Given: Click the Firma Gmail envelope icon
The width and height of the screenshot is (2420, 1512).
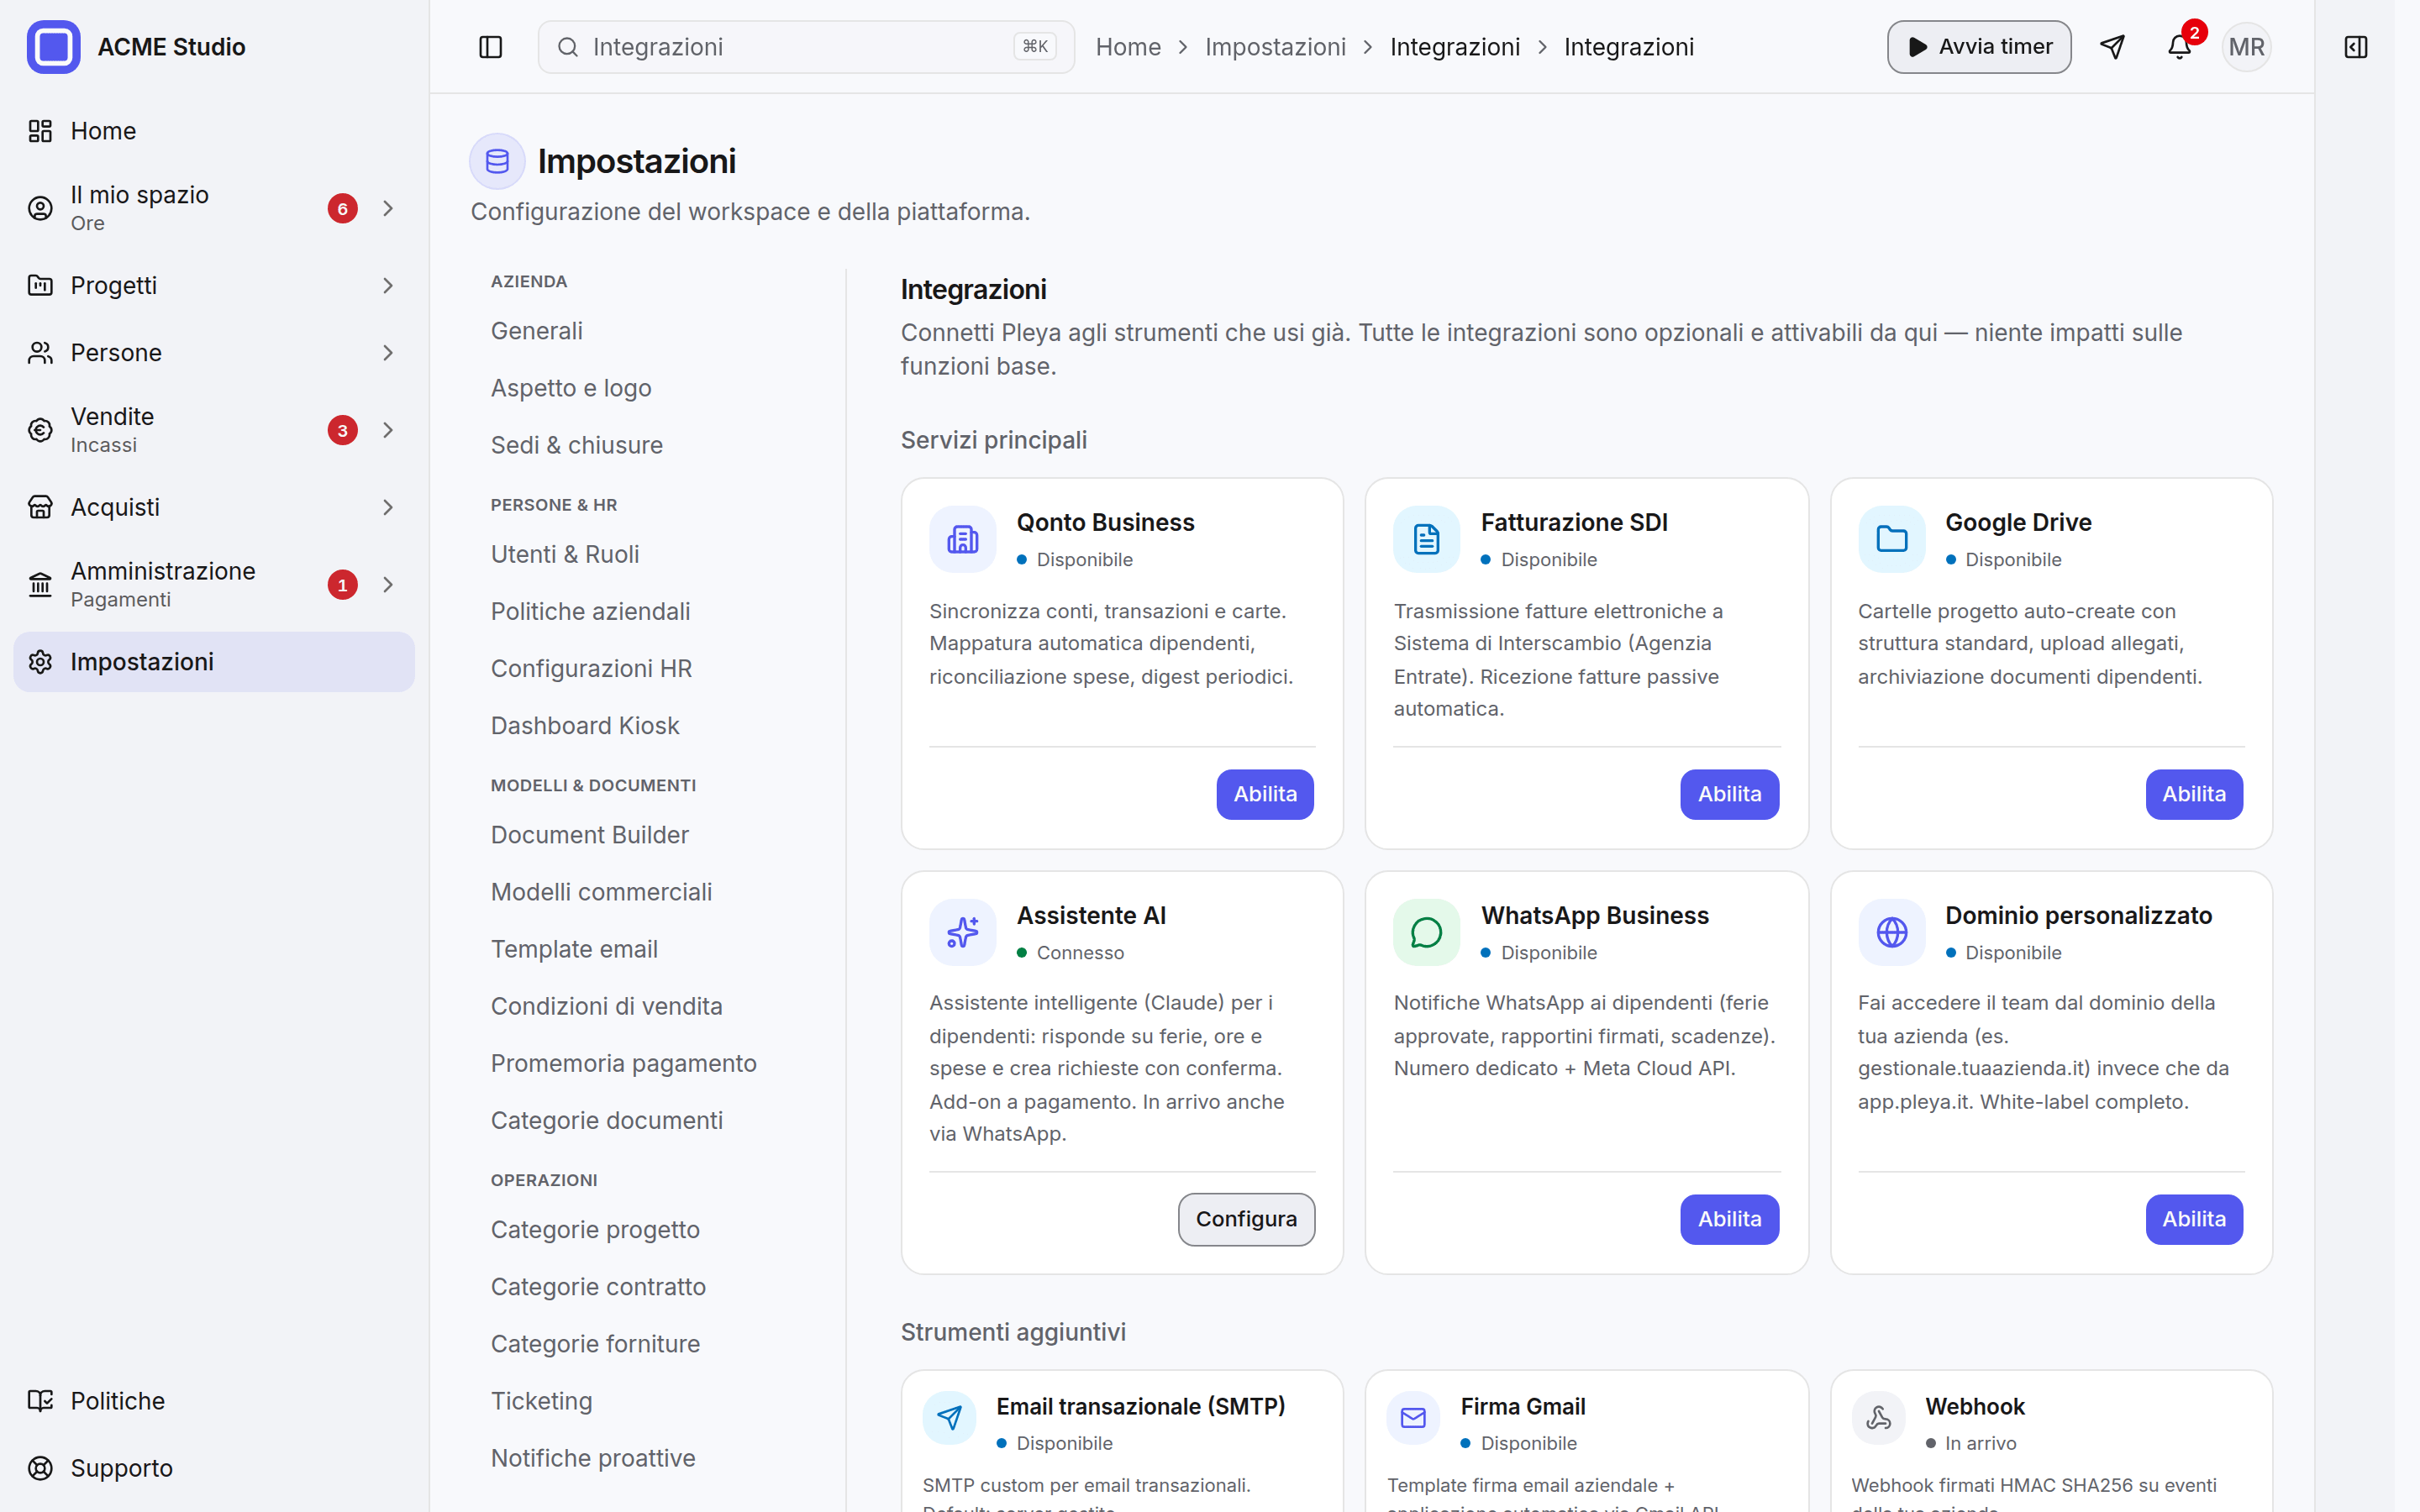Looking at the screenshot, I should 1413,1417.
